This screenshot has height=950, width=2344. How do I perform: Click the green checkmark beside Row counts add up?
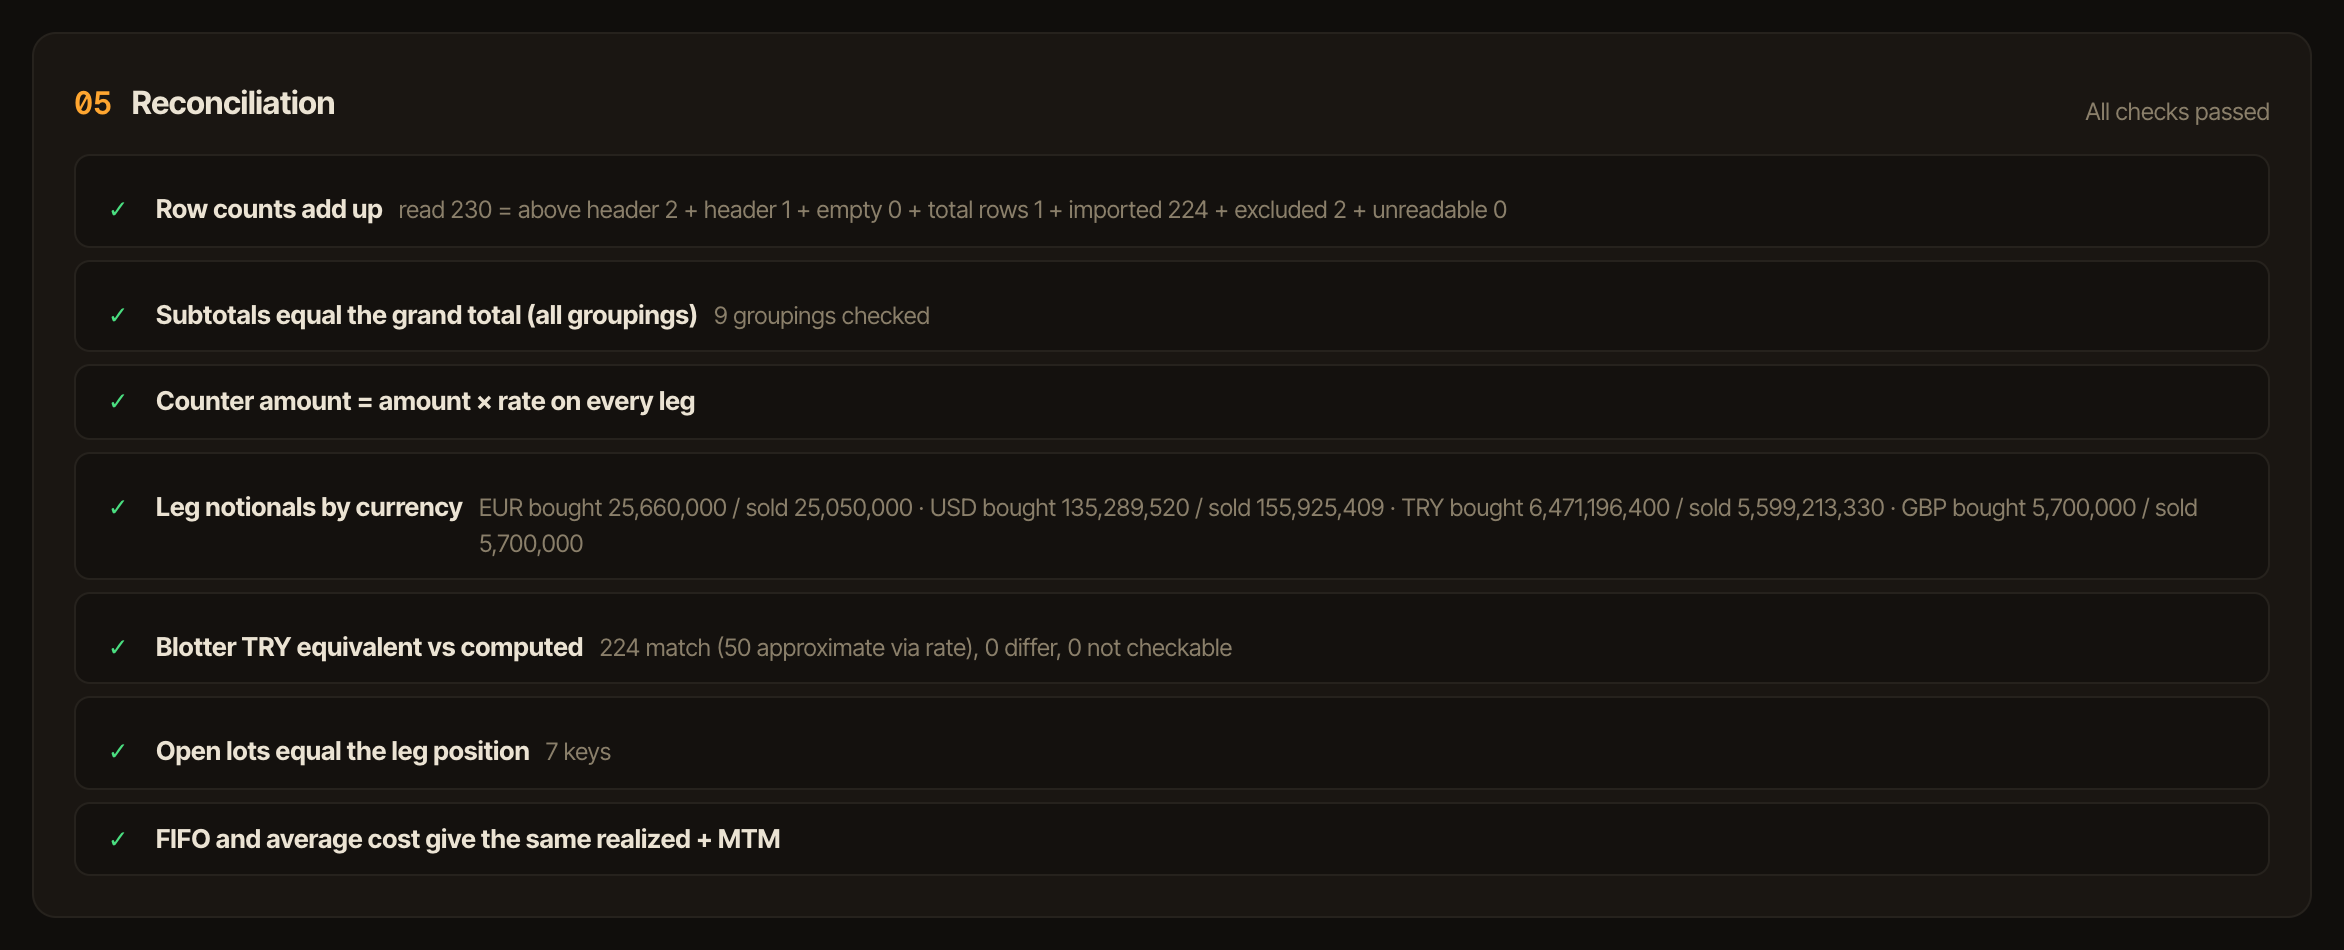tap(118, 209)
